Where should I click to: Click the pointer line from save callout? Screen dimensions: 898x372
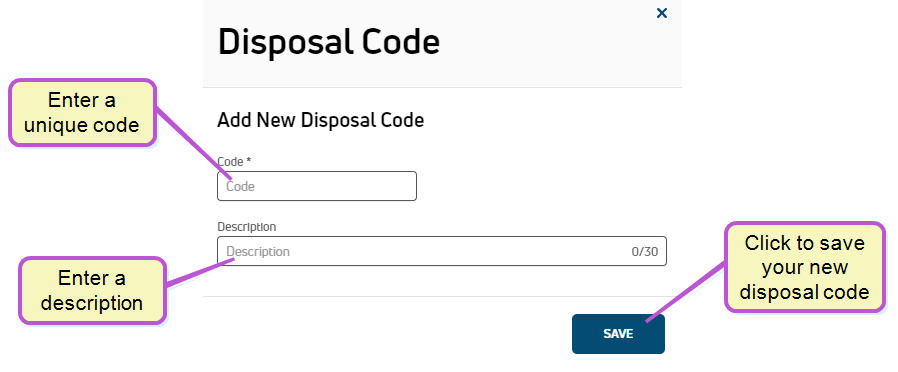686,292
